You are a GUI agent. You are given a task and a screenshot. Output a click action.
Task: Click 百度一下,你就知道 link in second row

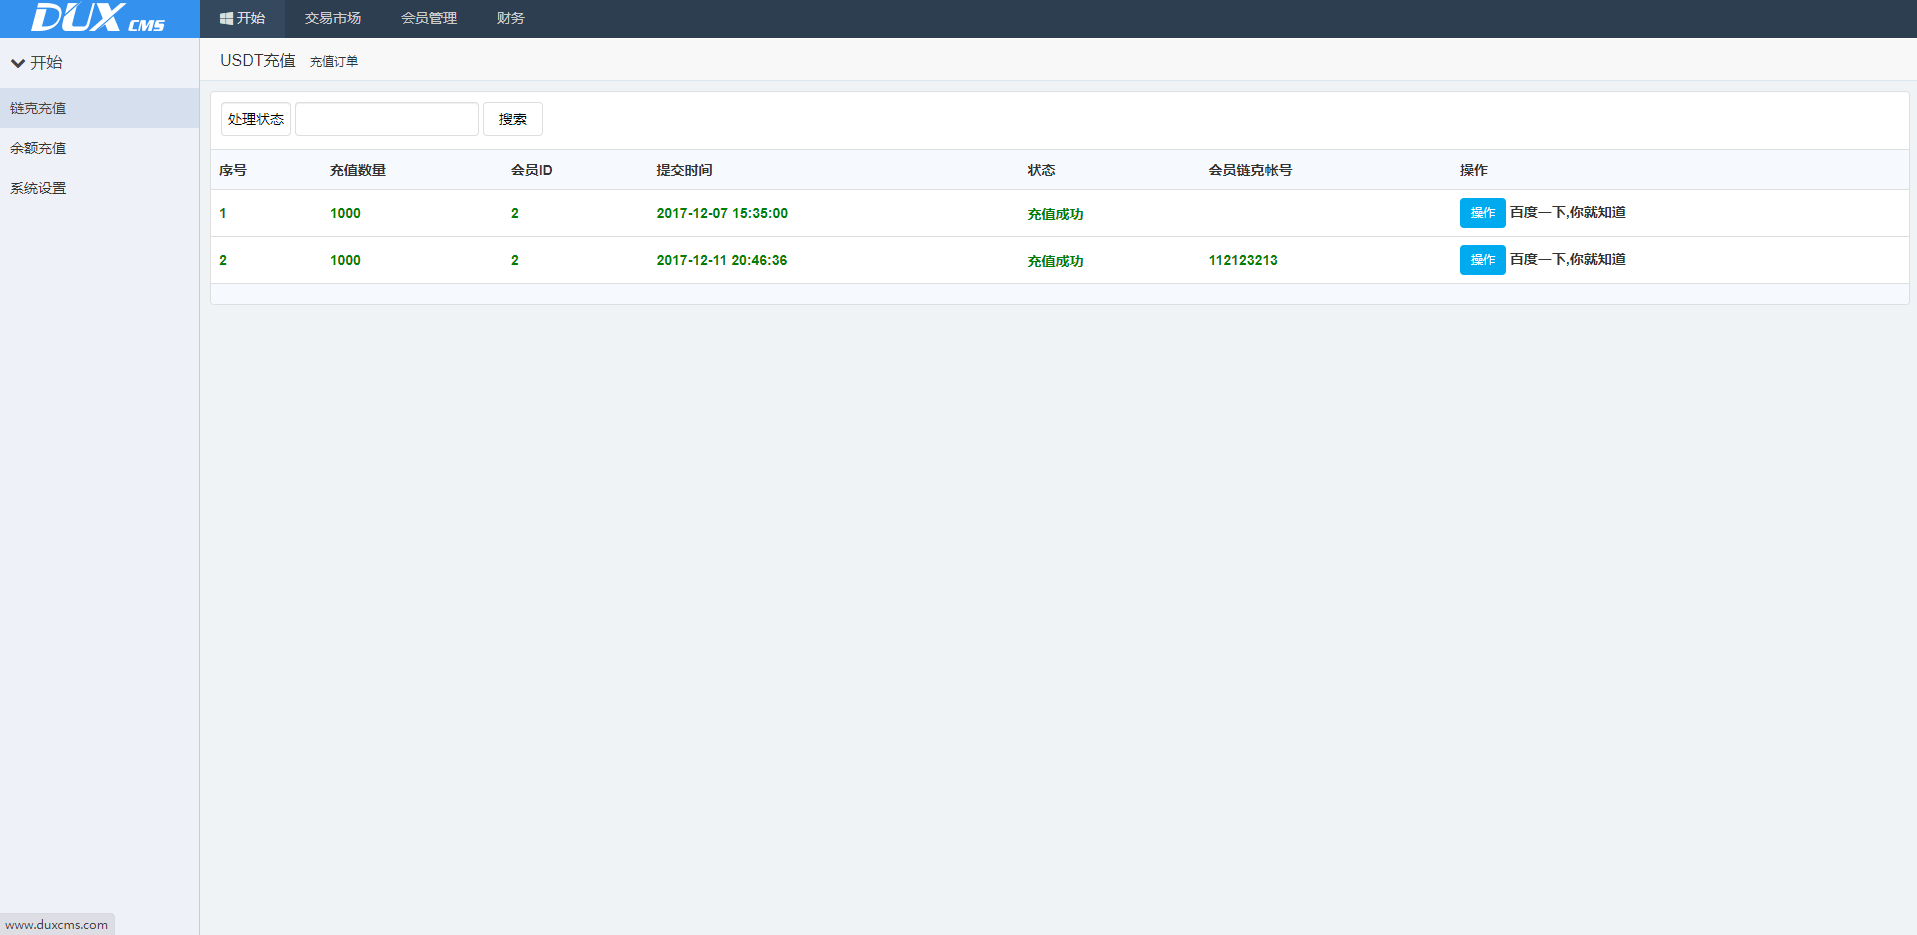point(1567,259)
